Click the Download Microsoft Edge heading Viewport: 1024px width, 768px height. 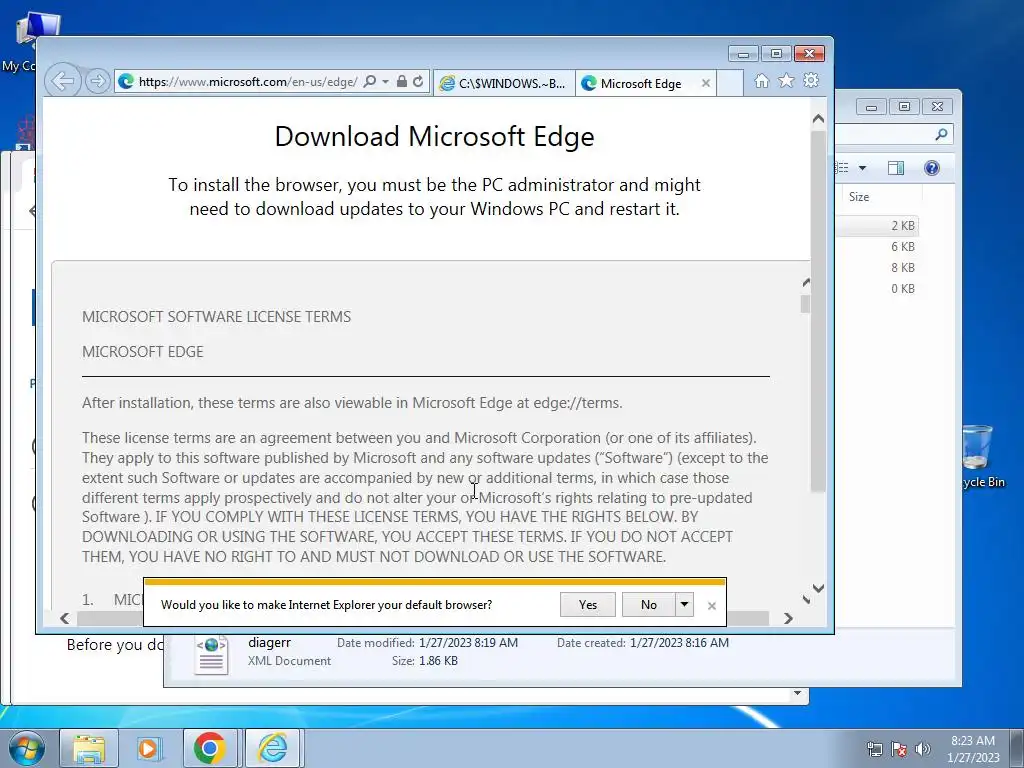(434, 136)
